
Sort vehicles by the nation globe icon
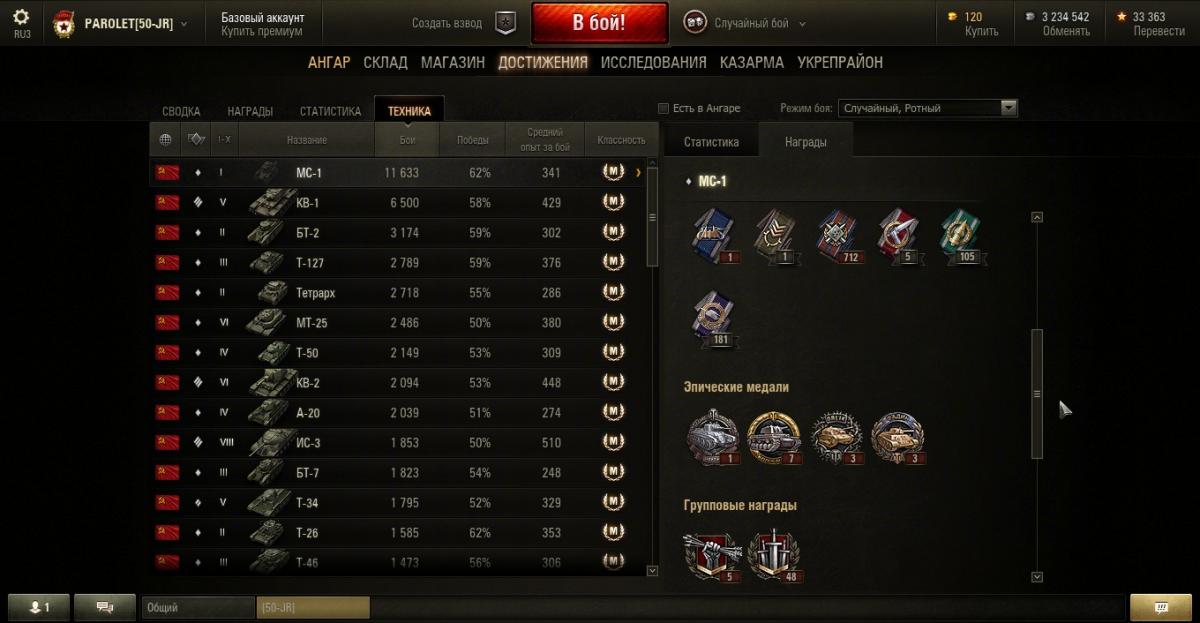coord(165,140)
